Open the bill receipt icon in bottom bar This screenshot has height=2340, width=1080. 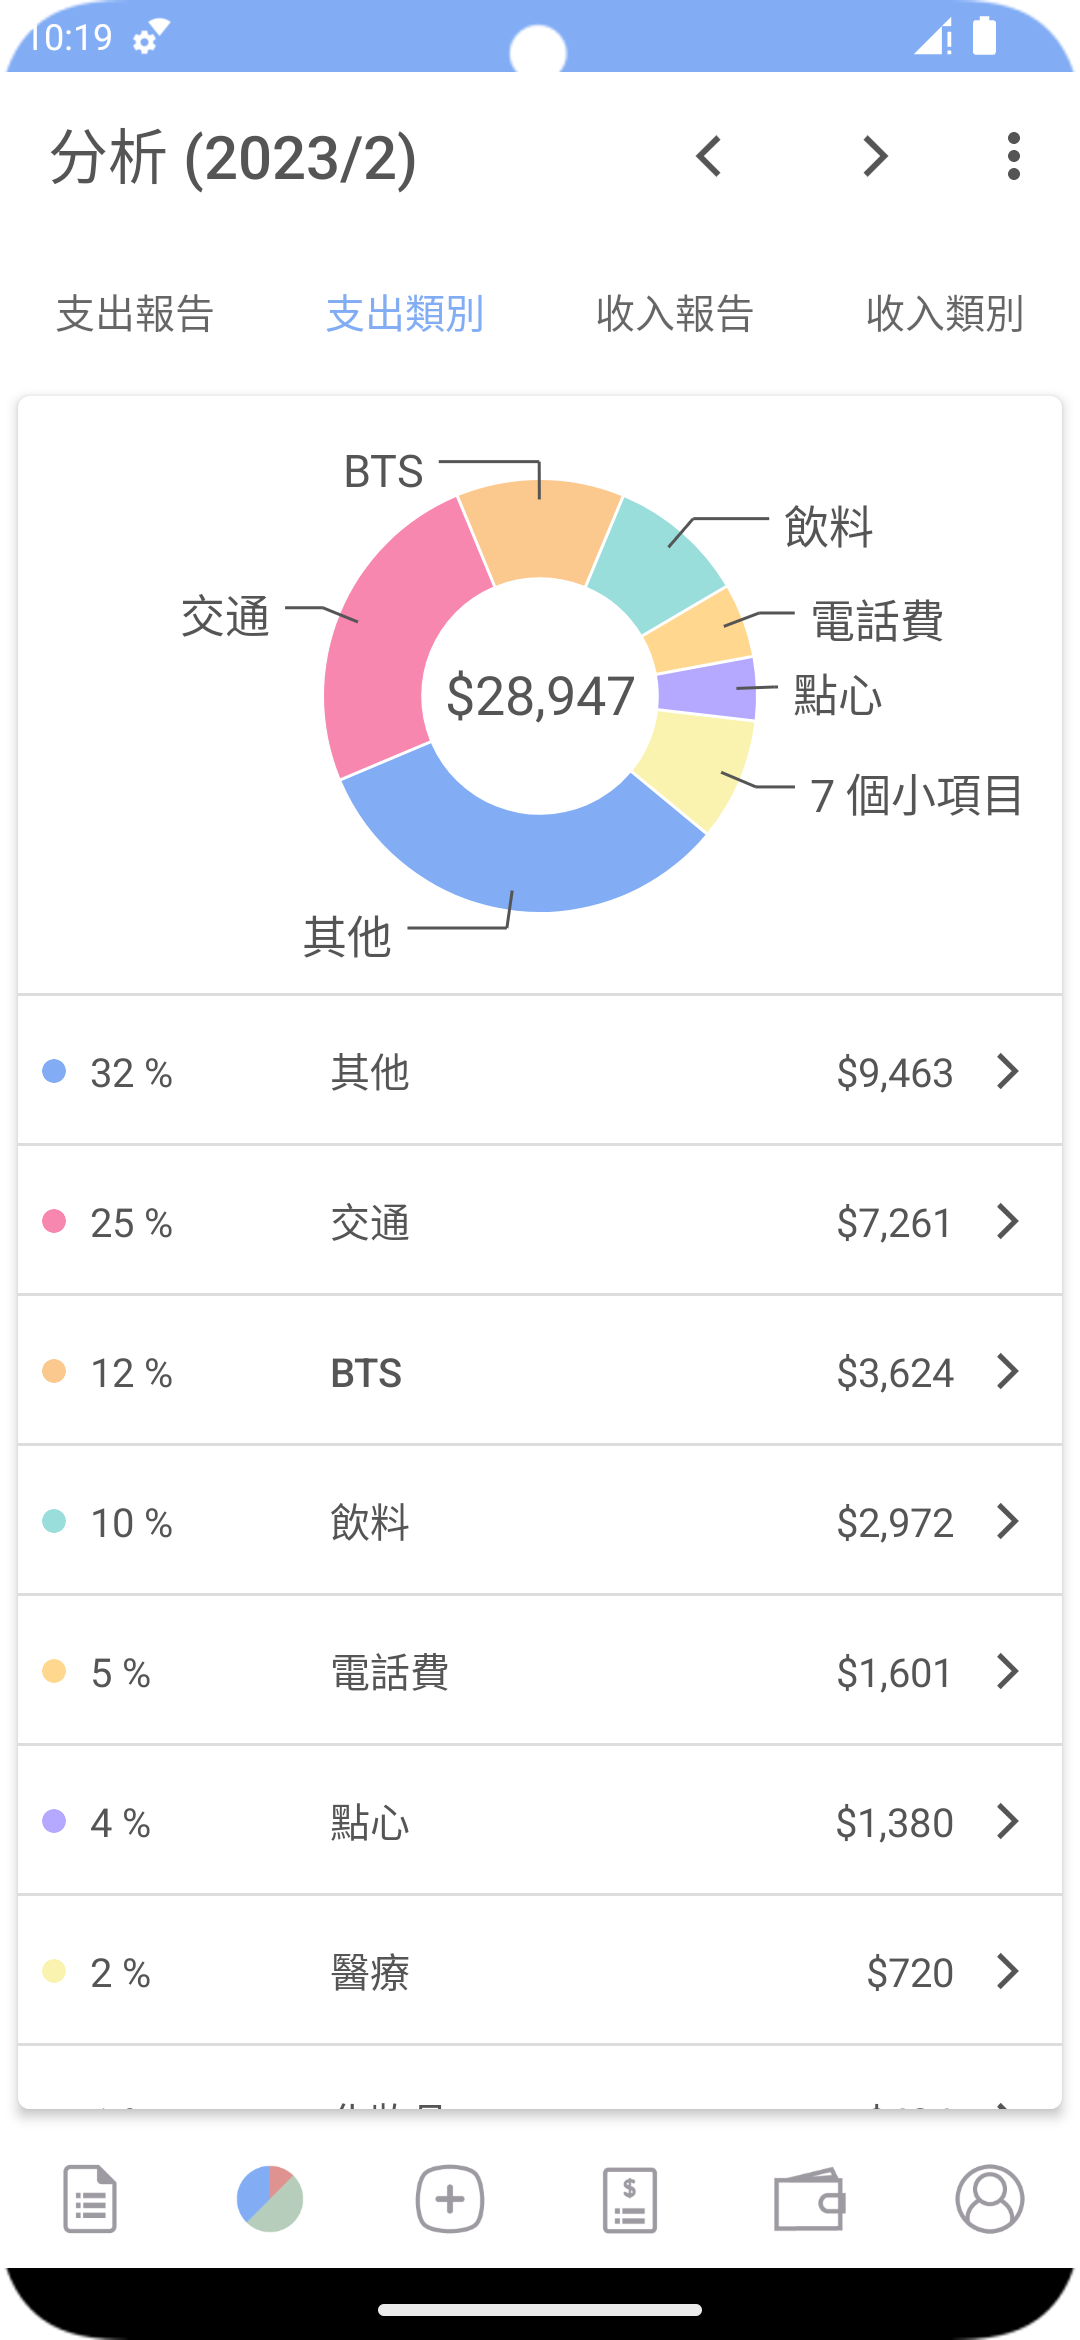(x=630, y=2199)
